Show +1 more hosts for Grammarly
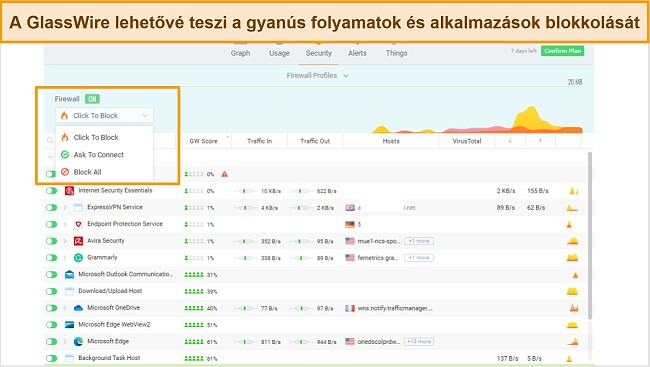 (419, 258)
